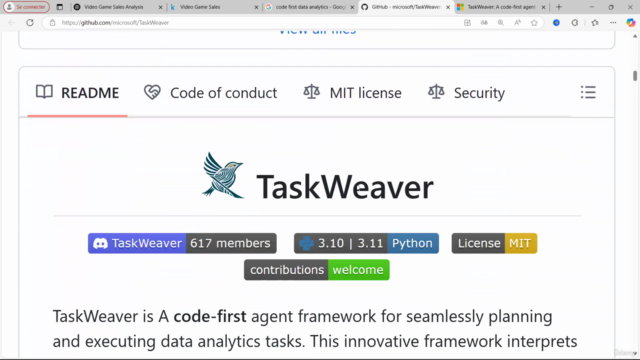640x360 pixels.
Task: Open the contributions welcome badge
Action: [317, 270]
